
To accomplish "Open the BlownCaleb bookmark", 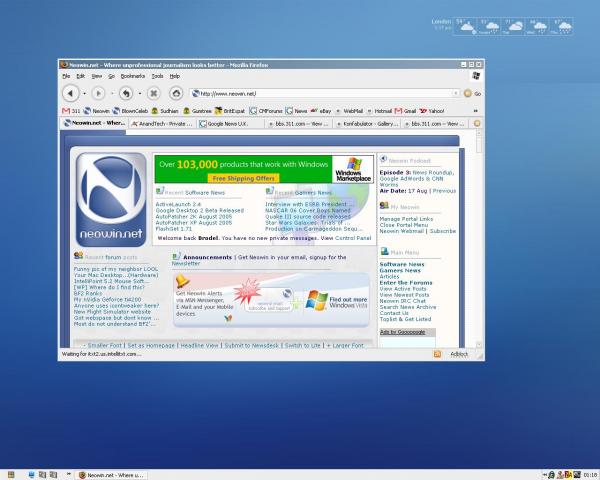I will pyautogui.click(x=130, y=111).
